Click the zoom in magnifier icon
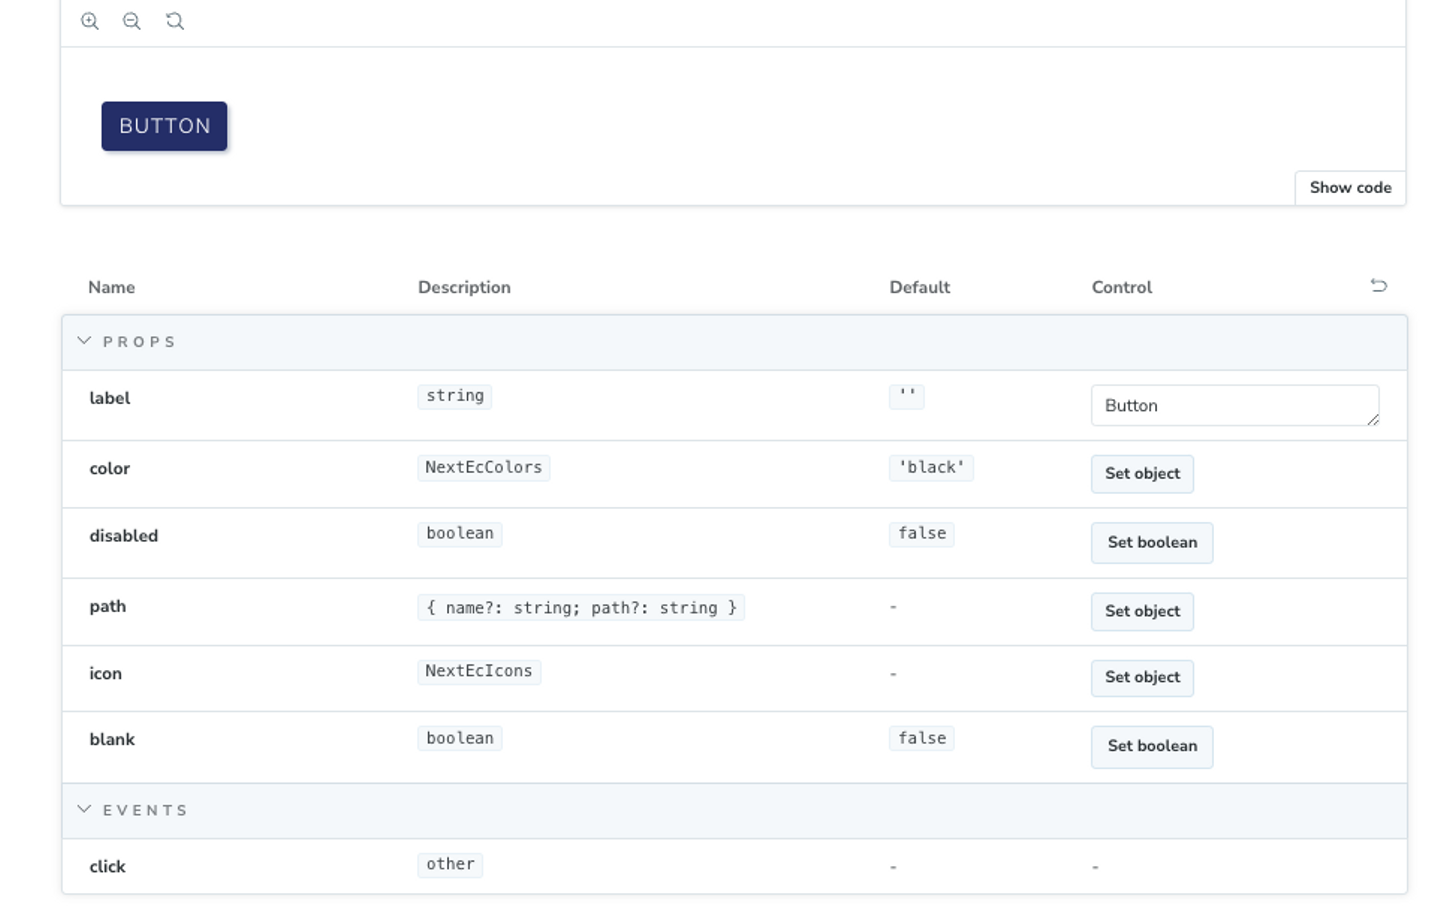The image size is (1440, 907). (x=90, y=21)
